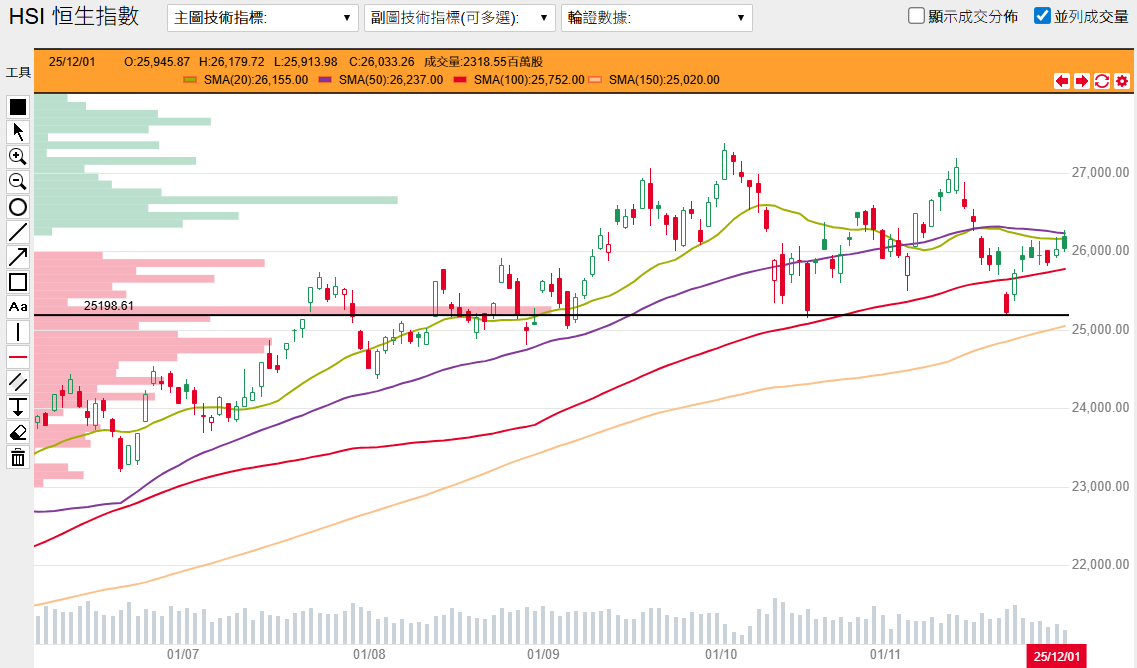Activate the zoom in magnifier tool
The width and height of the screenshot is (1137, 668).
coord(16,156)
